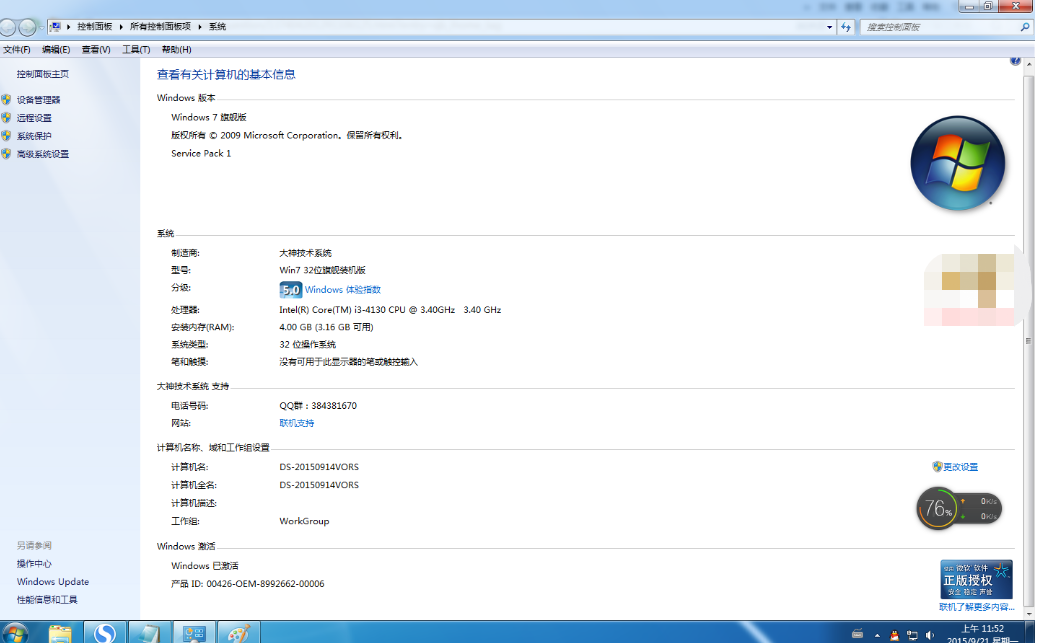Screen dimensions: 1041x643
Task: Open the File (文件) menu
Action: point(17,50)
